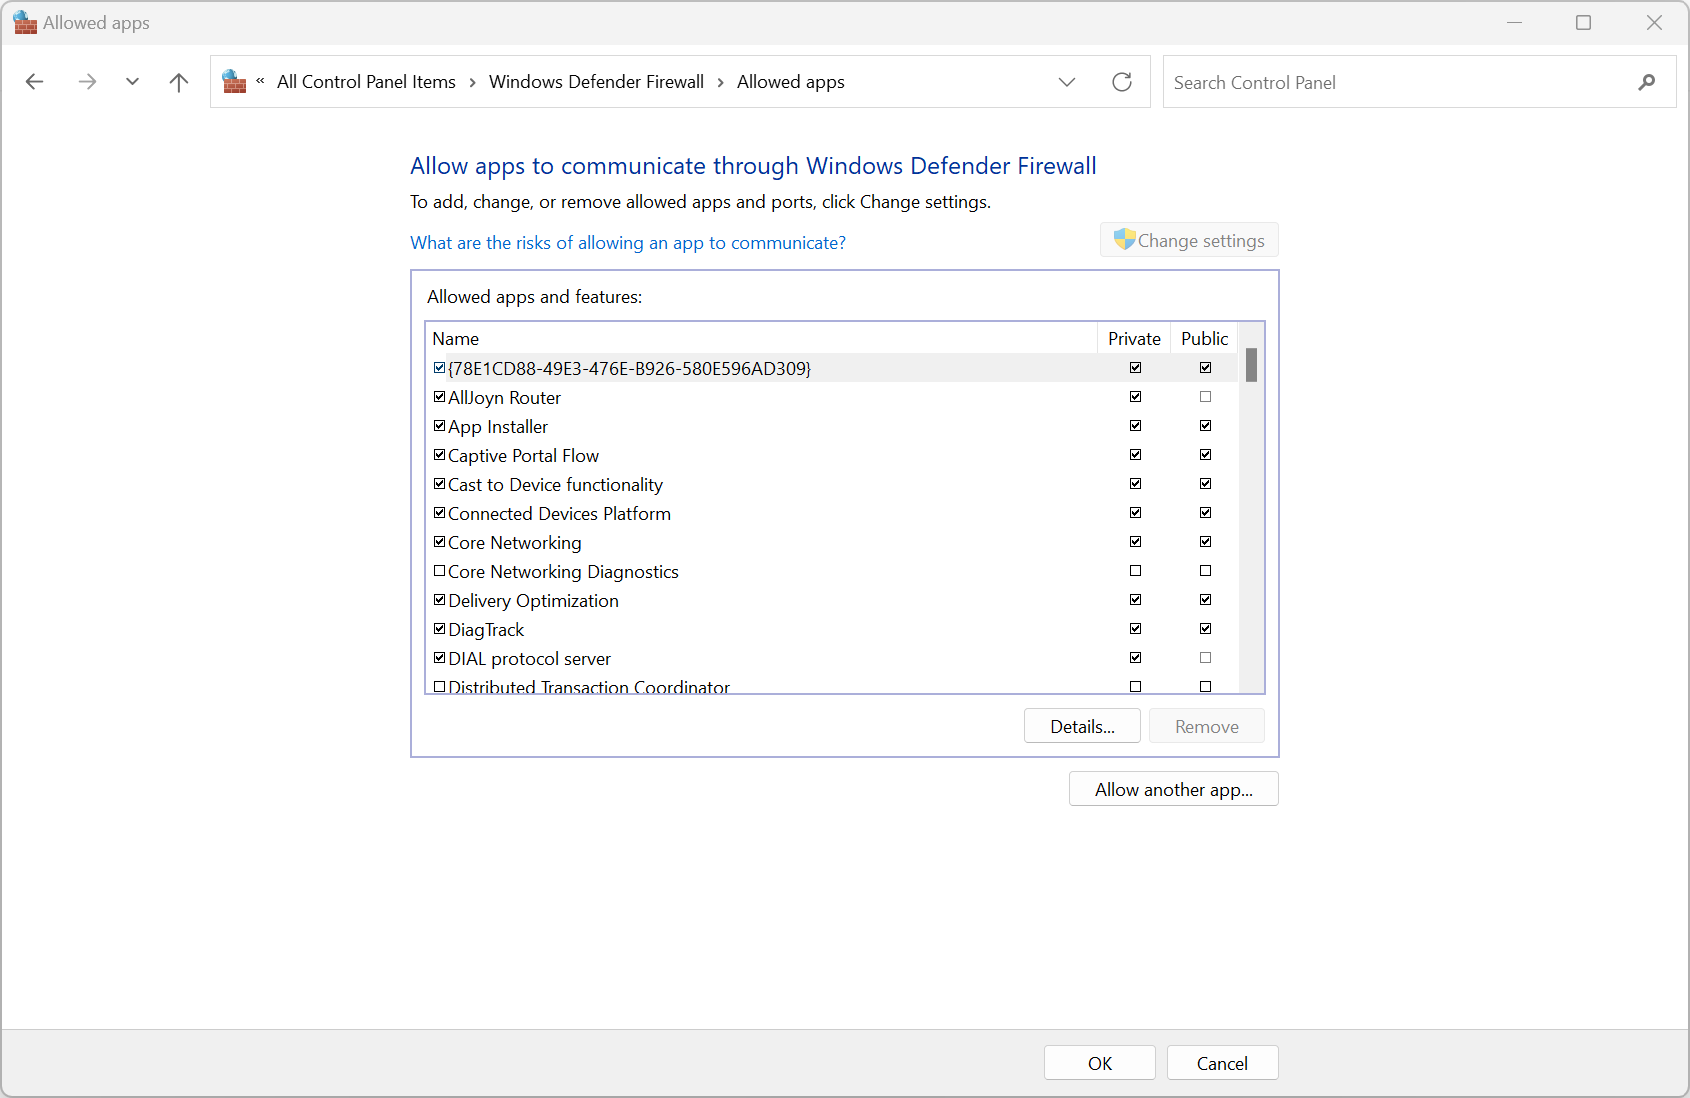The height and width of the screenshot is (1098, 1690).
Task: Click the apps list scrollbar thumb
Action: pyautogui.click(x=1251, y=365)
